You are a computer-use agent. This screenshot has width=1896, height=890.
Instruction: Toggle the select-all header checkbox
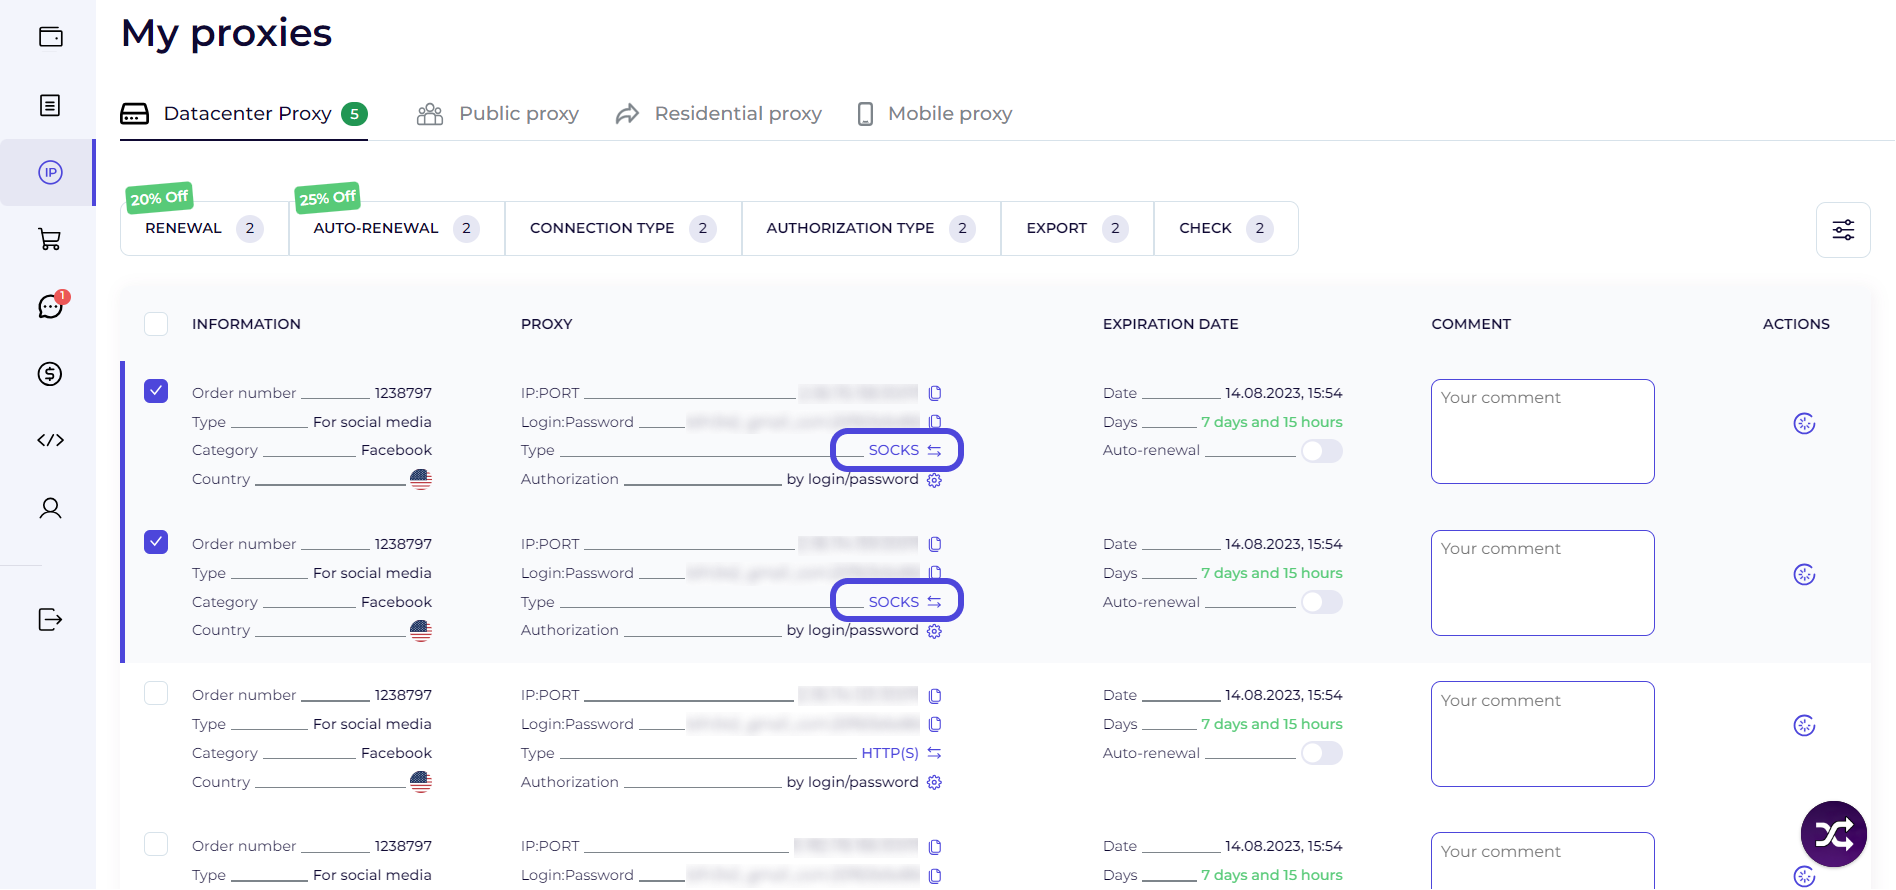pyautogui.click(x=156, y=324)
